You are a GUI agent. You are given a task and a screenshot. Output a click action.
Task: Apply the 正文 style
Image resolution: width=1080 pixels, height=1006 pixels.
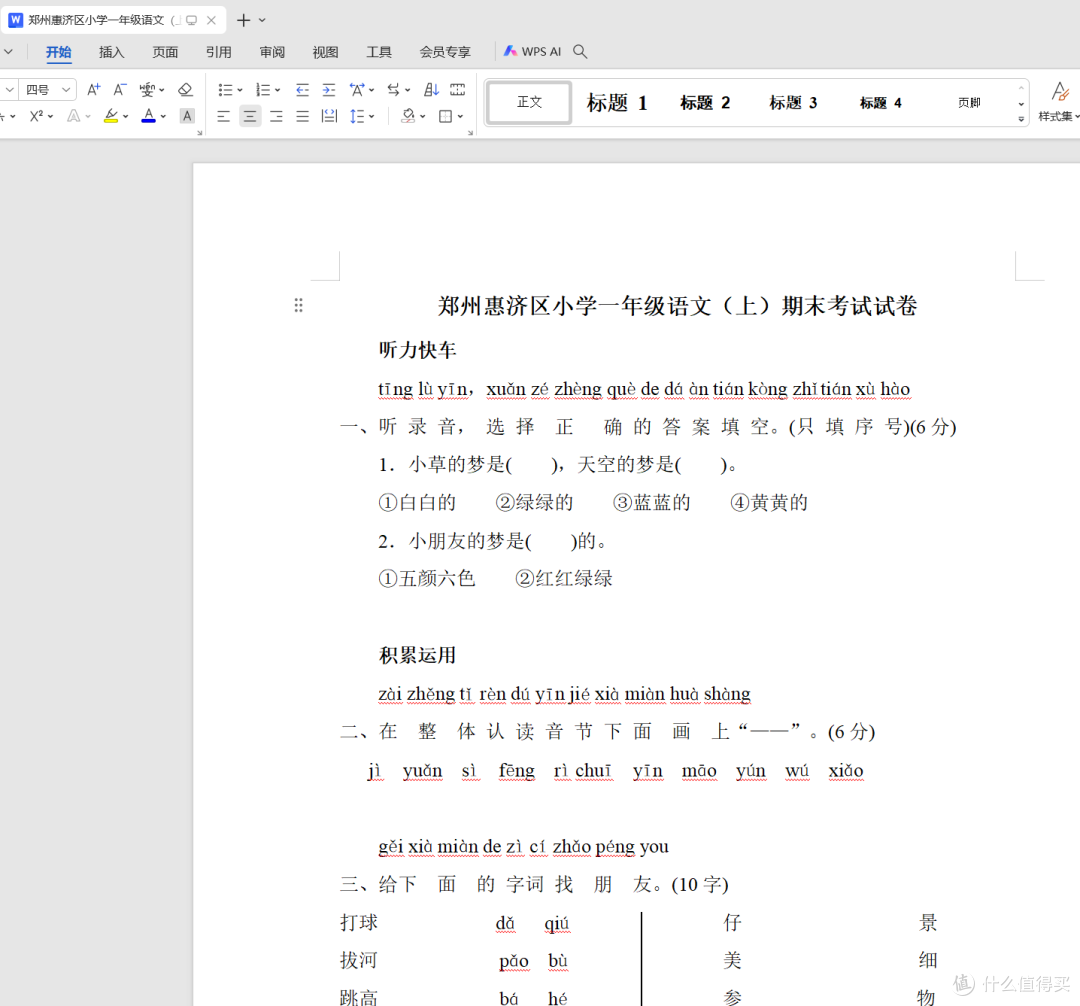[x=529, y=102]
